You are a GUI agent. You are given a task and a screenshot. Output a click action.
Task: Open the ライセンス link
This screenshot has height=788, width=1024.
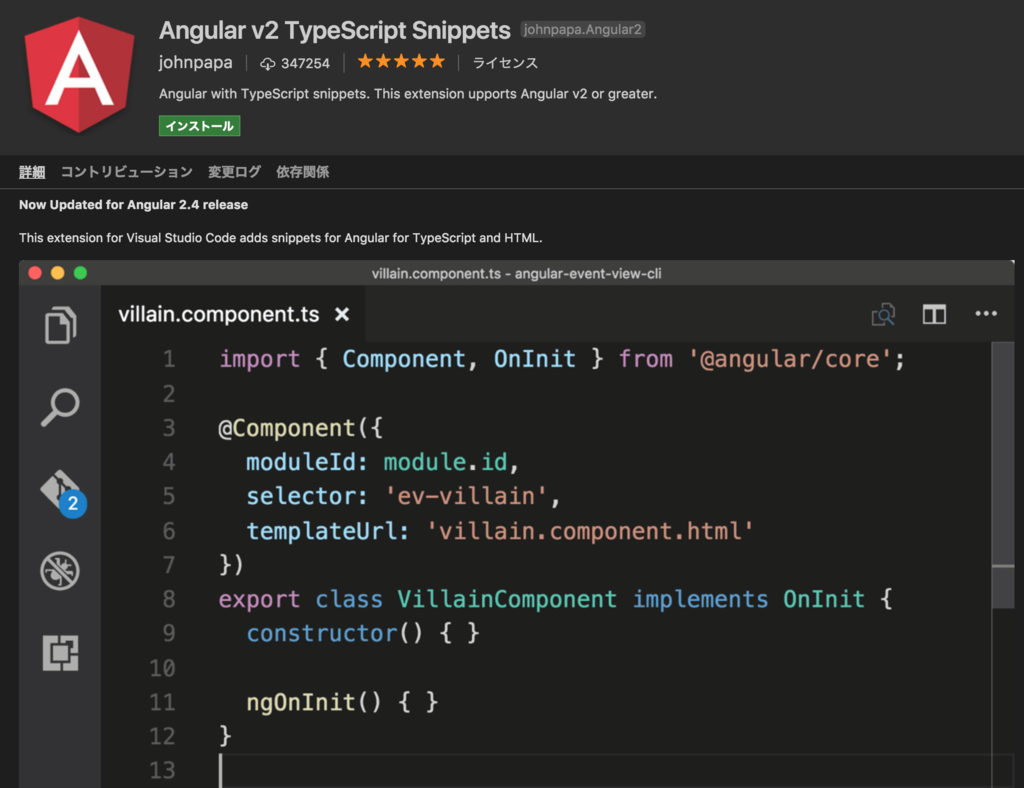pyautogui.click(x=505, y=63)
